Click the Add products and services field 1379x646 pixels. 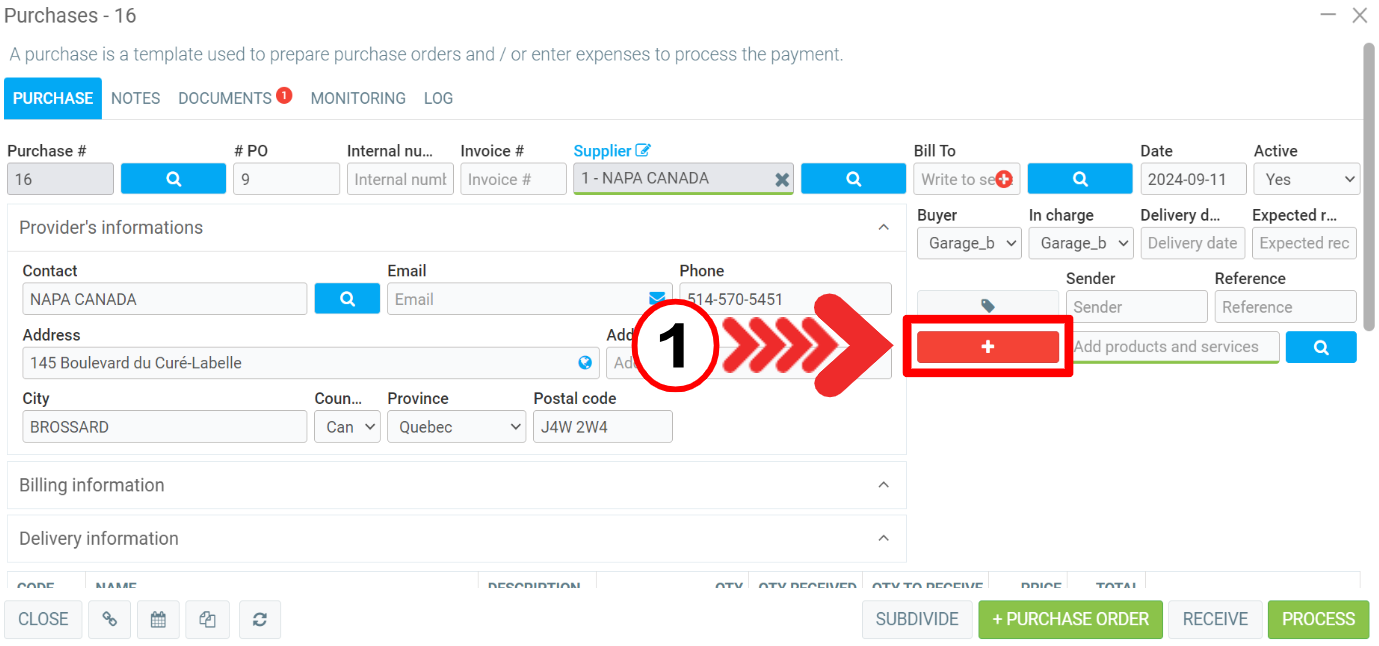(x=1172, y=347)
